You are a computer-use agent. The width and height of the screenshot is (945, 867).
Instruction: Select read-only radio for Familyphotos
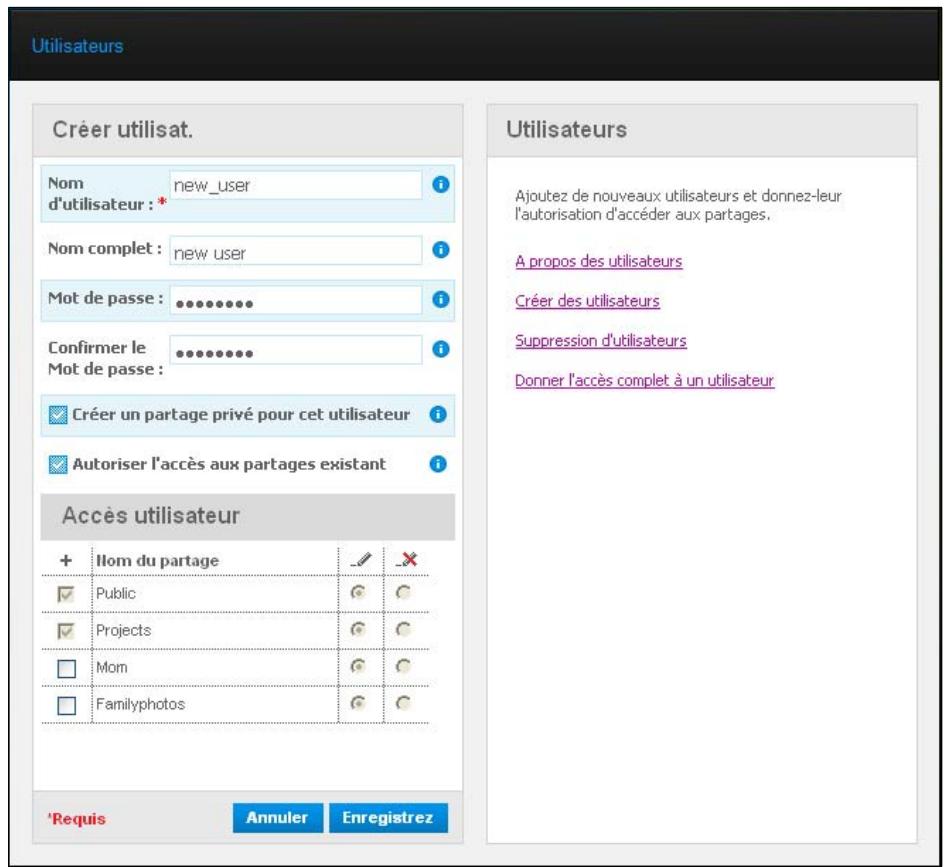pyautogui.click(x=403, y=703)
